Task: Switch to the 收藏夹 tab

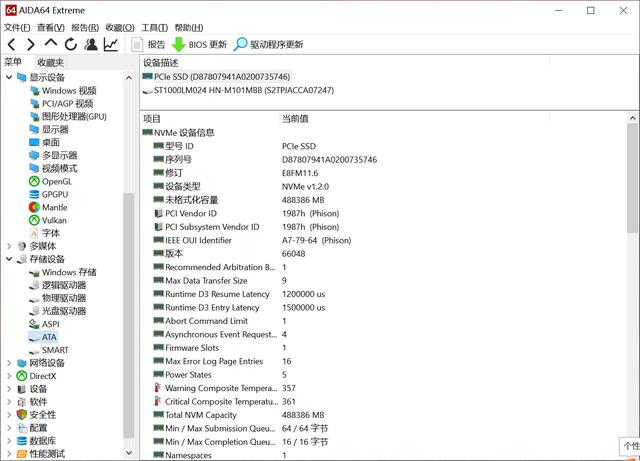Action: tap(51, 62)
